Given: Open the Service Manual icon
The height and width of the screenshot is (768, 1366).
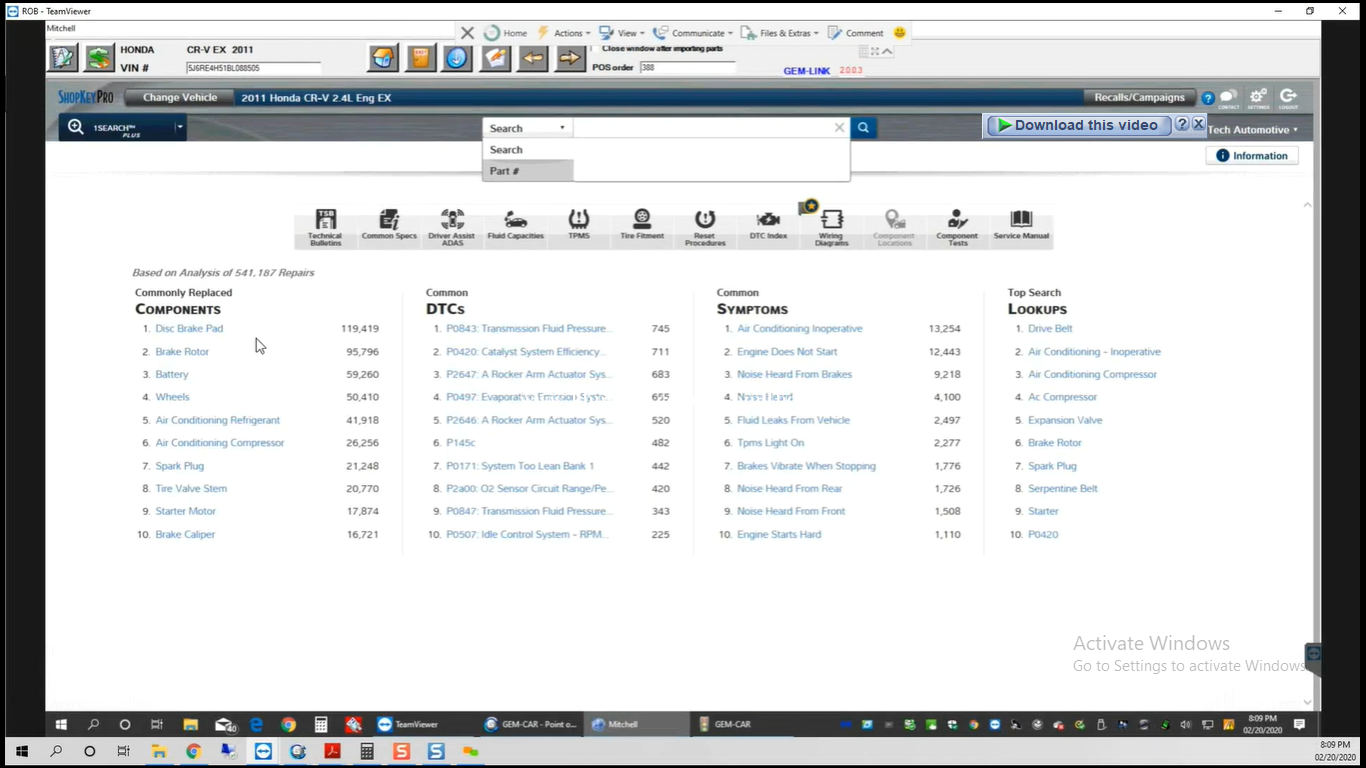Looking at the screenshot, I should coord(1021,226).
